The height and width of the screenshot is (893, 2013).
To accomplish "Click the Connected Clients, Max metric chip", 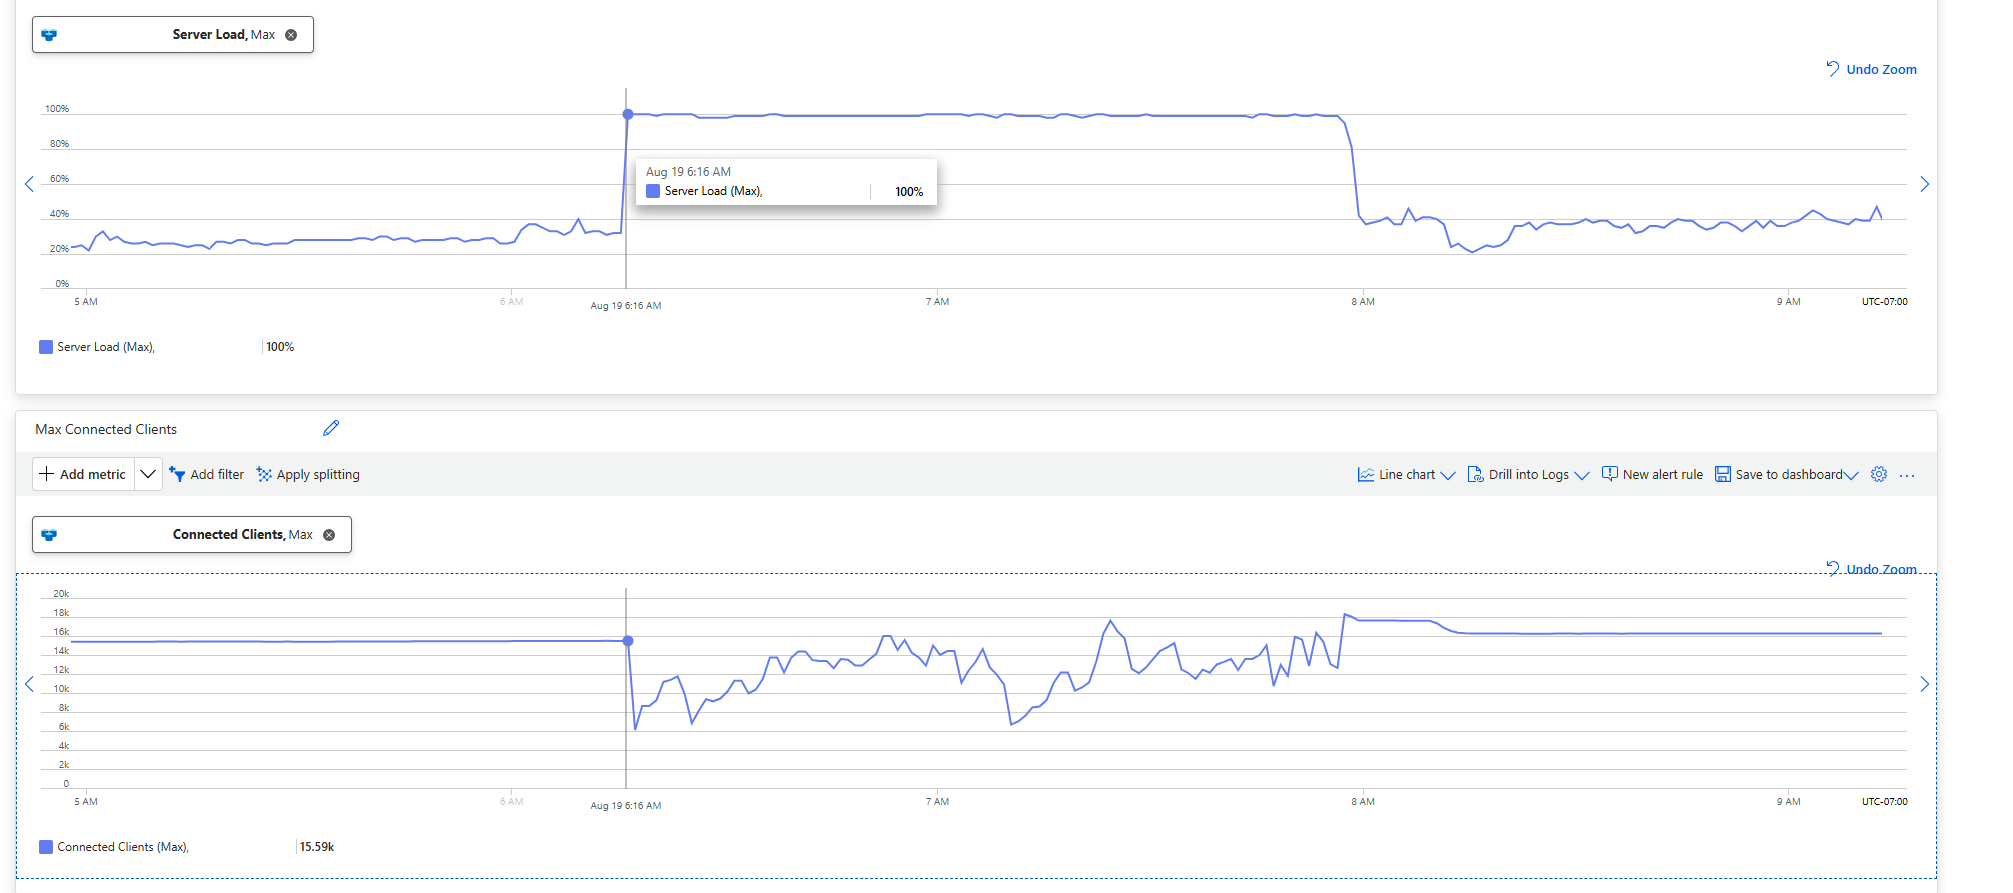I will [192, 535].
